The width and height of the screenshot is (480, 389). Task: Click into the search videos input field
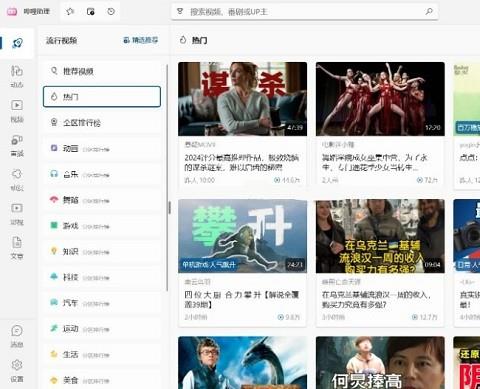tap(305, 12)
